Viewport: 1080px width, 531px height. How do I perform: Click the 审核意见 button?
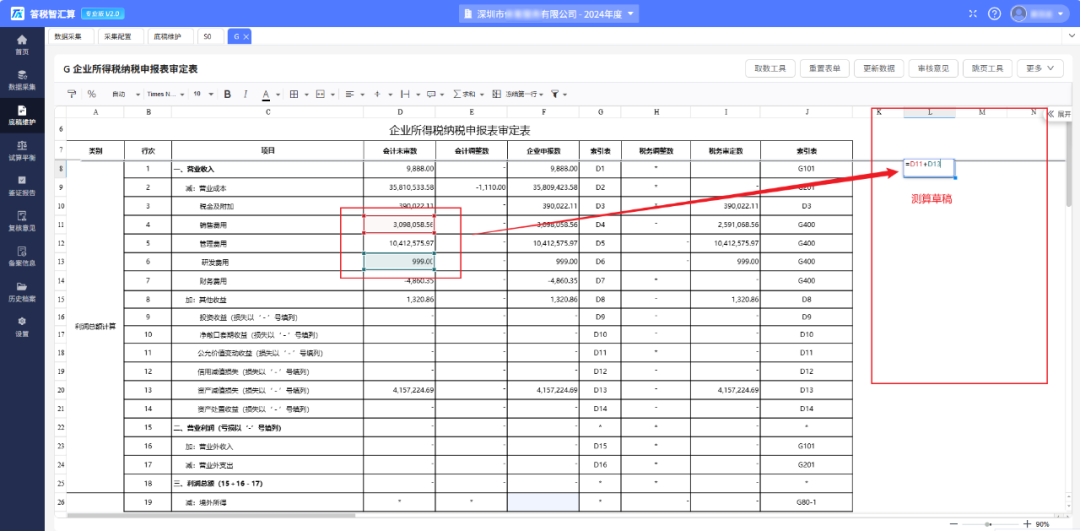[x=933, y=68]
